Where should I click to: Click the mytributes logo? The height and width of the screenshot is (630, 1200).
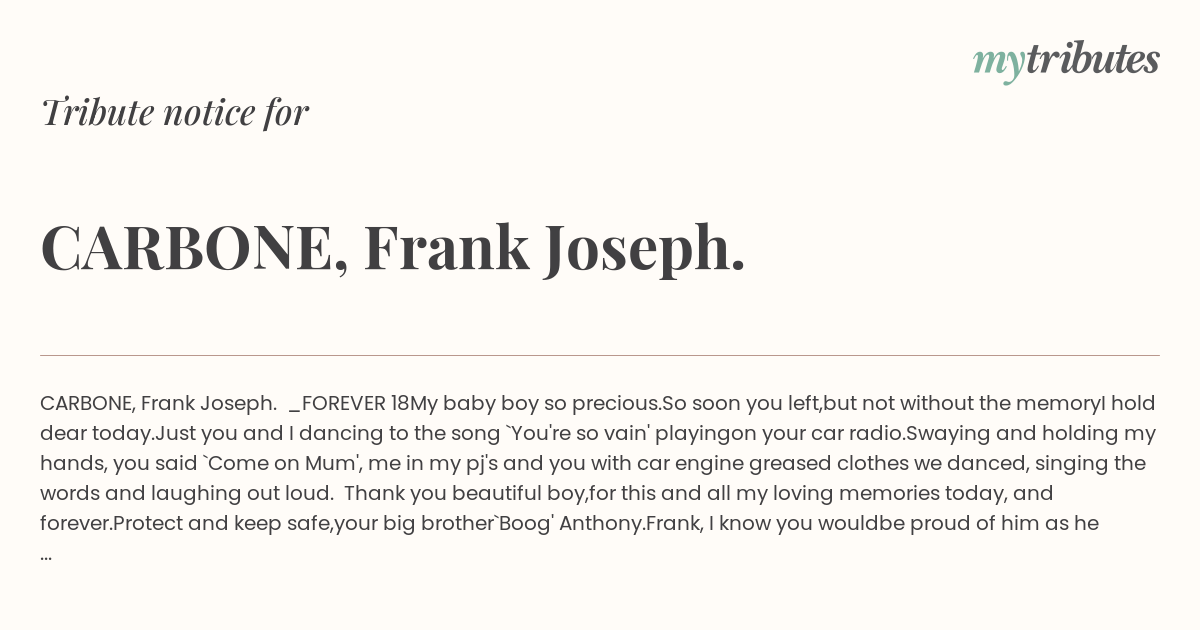(1066, 61)
